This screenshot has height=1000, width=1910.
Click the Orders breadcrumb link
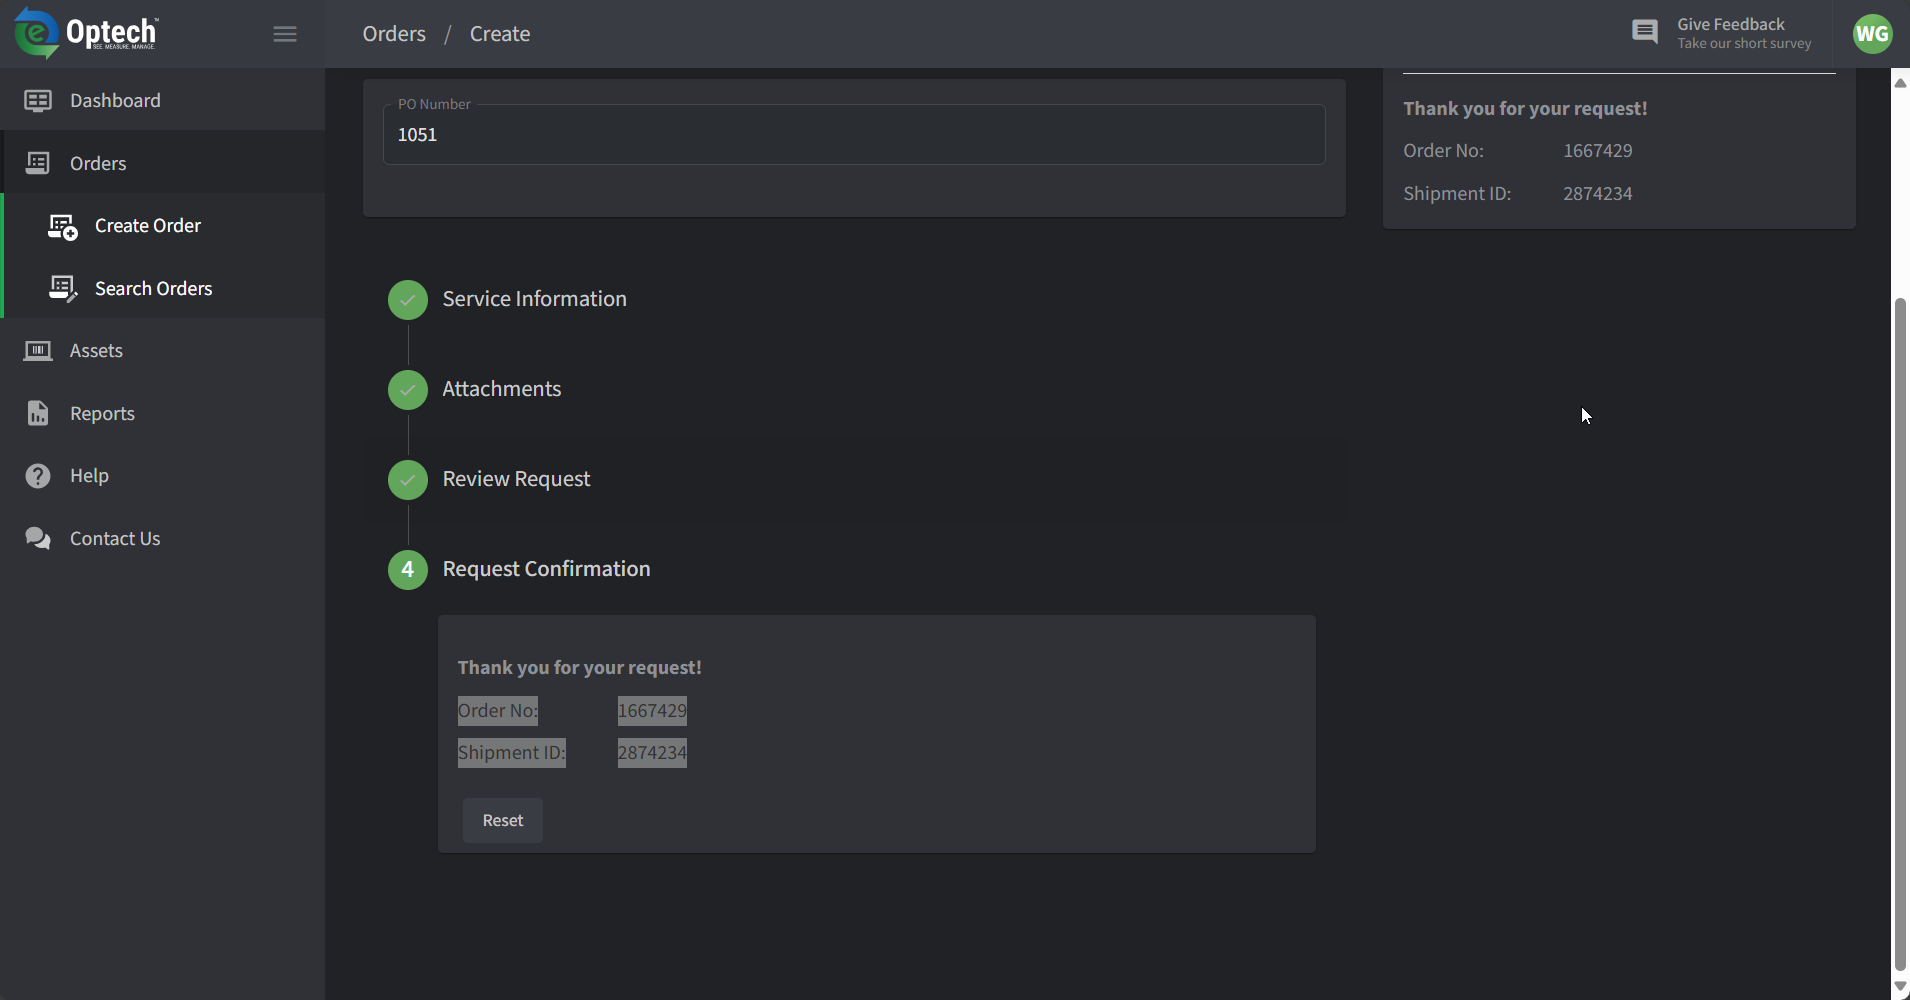pyautogui.click(x=394, y=34)
